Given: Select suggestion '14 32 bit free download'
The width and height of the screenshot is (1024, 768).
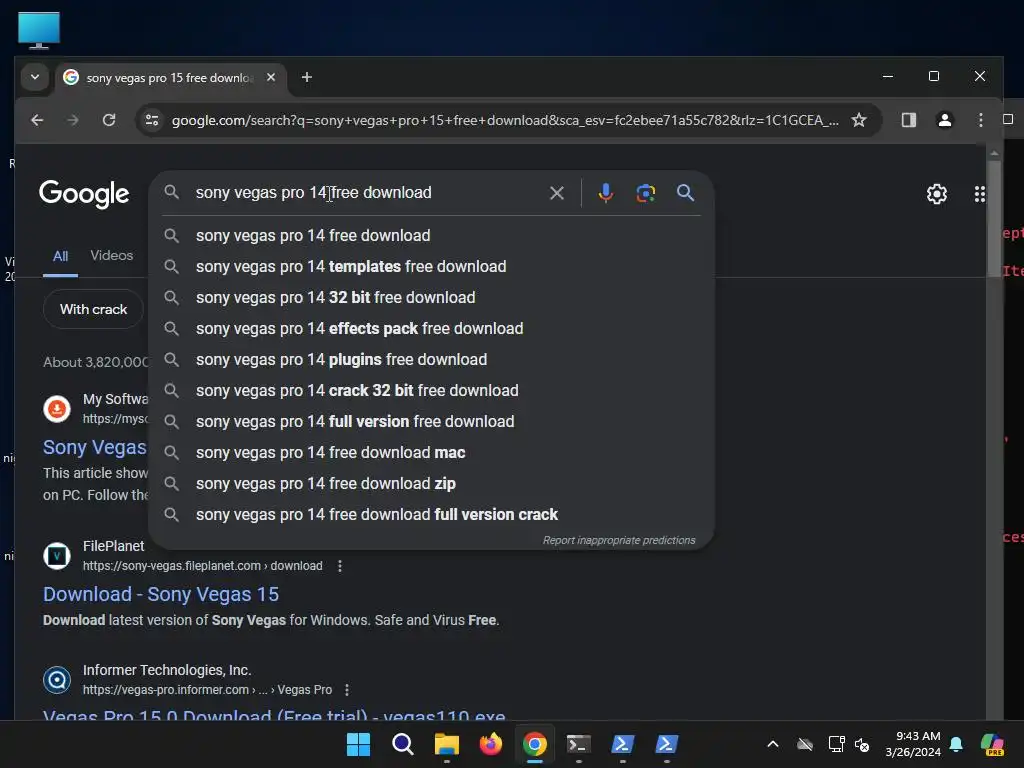Looking at the screenshot, I should click(431, 298).
